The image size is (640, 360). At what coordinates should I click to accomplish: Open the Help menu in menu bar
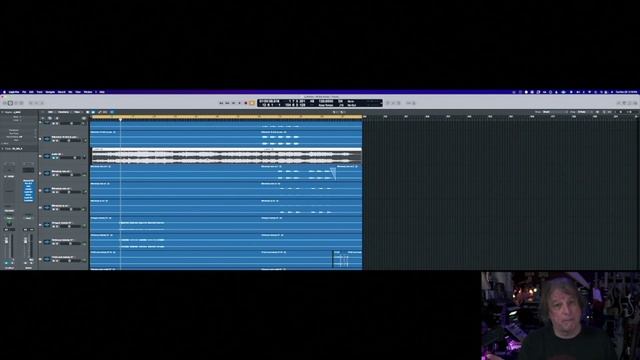click(x=102, y=92)
